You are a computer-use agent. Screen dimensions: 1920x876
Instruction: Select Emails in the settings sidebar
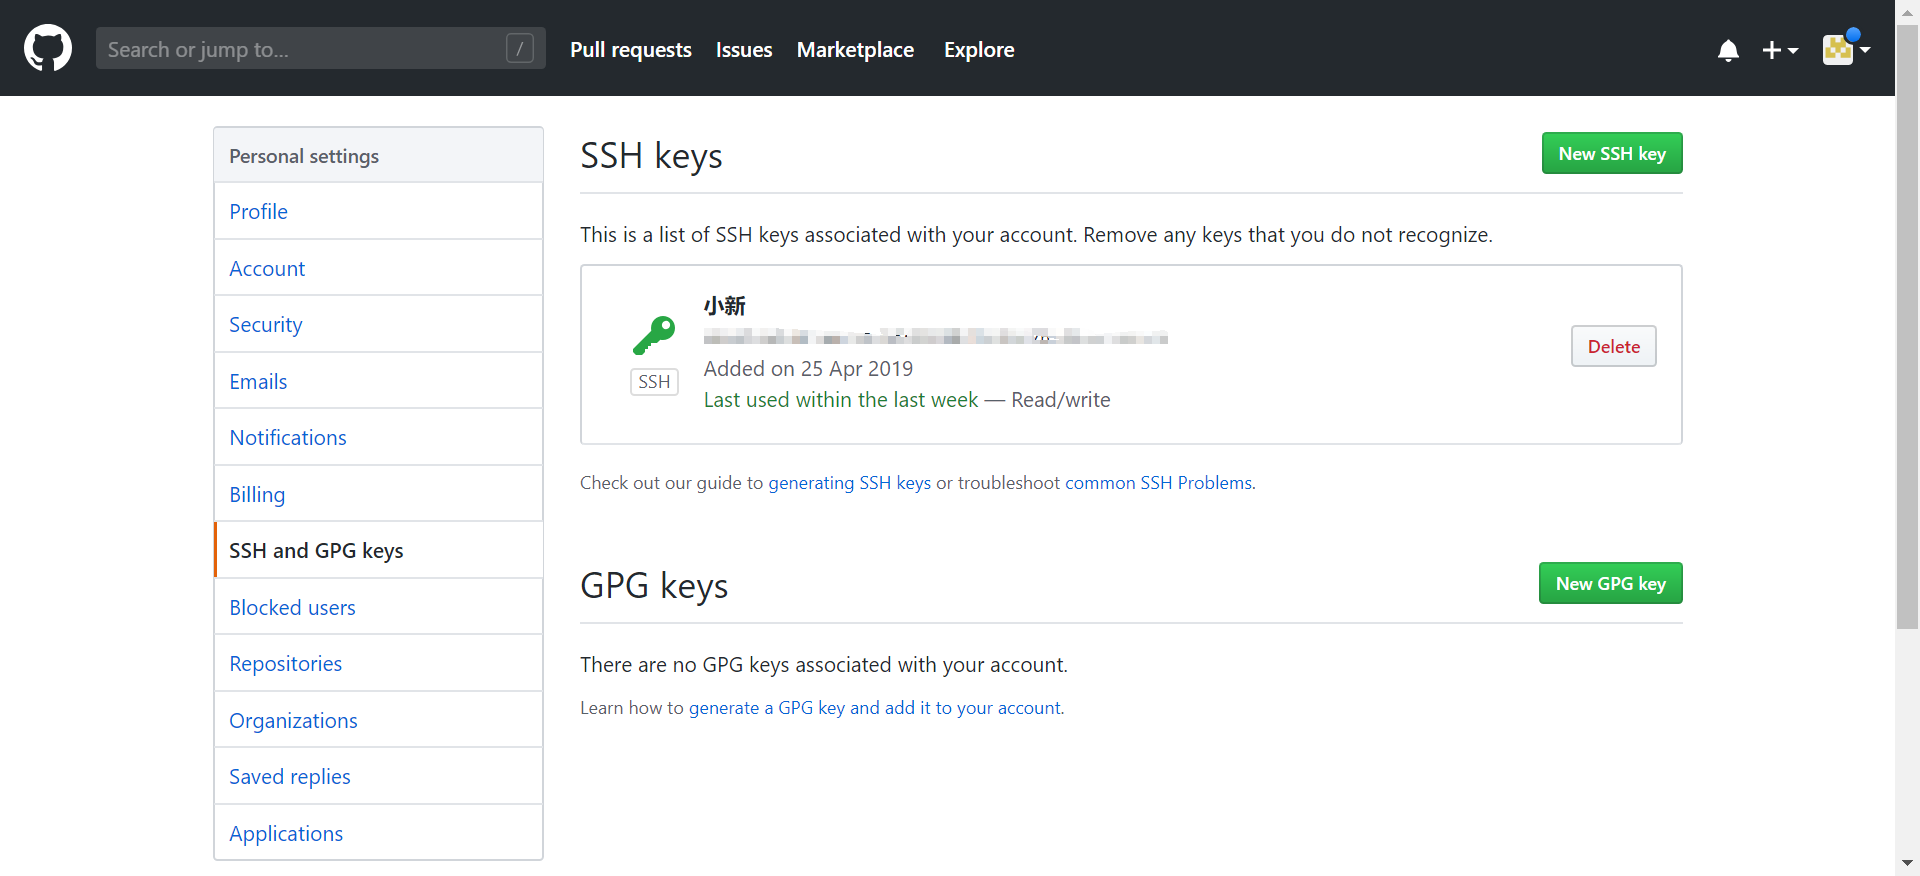click(378, 381)
